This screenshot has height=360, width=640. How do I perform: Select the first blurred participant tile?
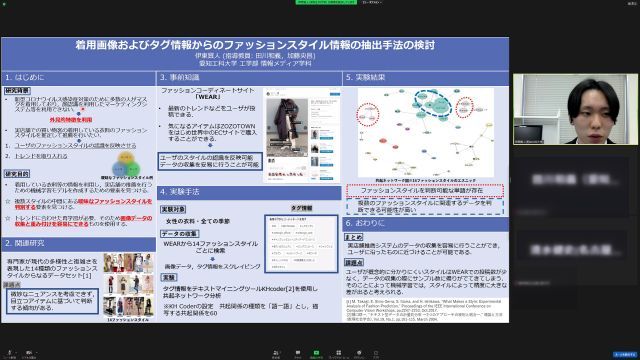[571, 180]
